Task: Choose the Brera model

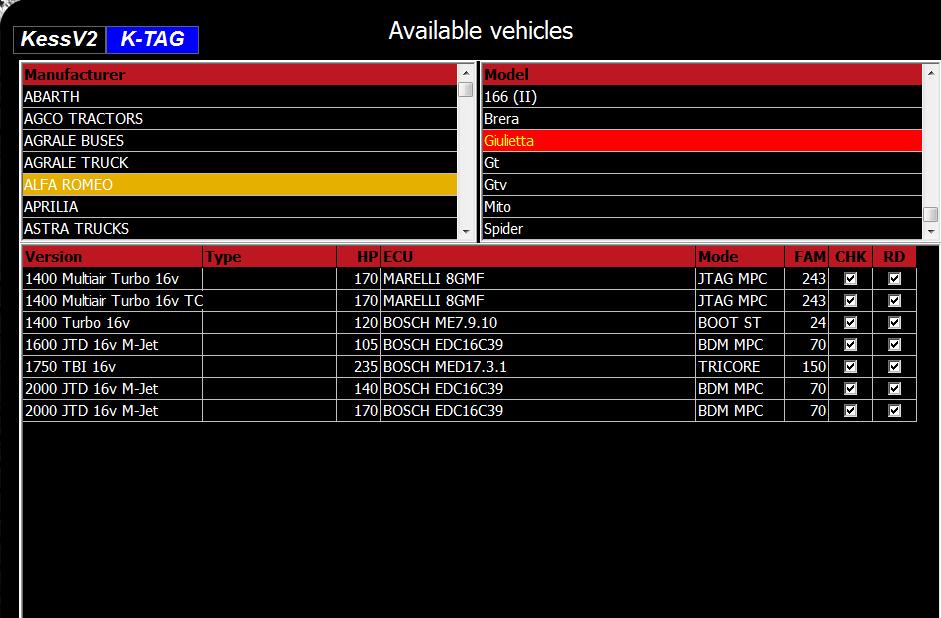Action: [x=702, y=119]
